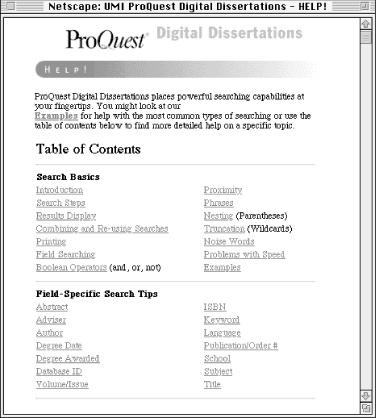
Task: Open the Introduction help link
Action: point(59,190)
